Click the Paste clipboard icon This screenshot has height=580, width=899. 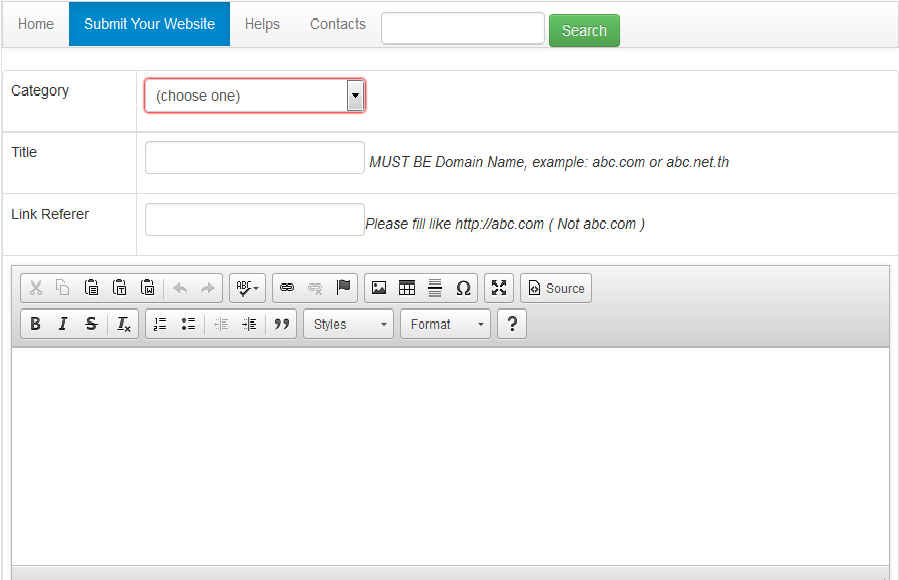pyautogui.click(x=91, y=288)
